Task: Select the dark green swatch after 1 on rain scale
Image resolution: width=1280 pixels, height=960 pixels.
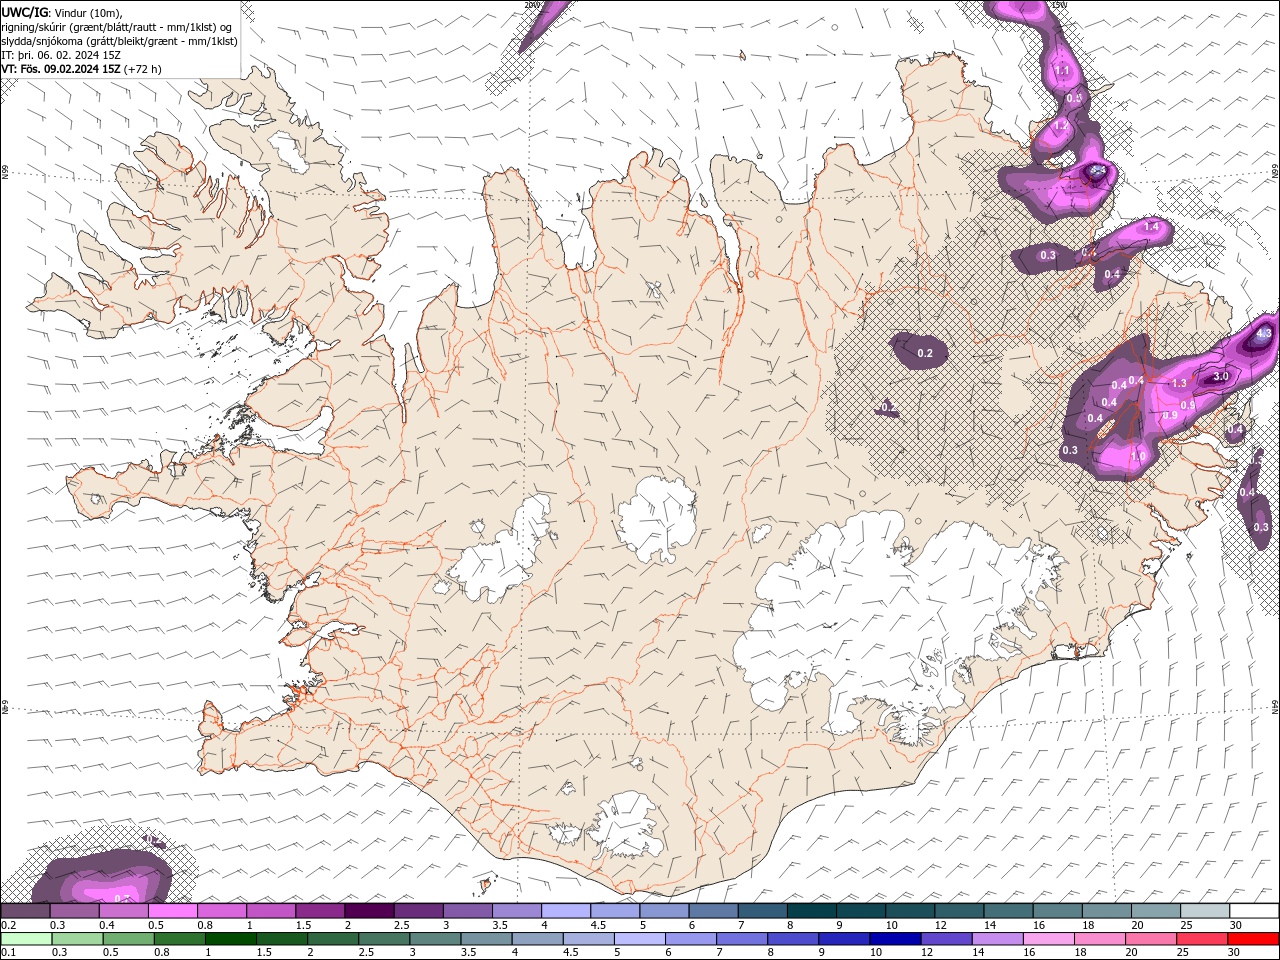Action: click(230, 939)
